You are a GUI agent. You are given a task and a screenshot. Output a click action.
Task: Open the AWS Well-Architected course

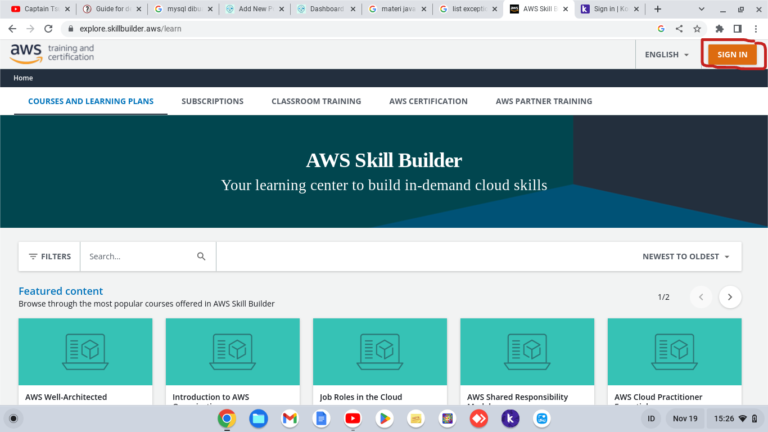[x=66, y=397]
